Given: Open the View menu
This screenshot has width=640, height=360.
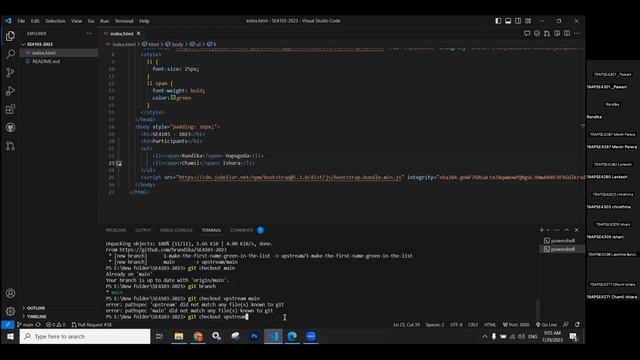Looking at the screenshot, I should pos(76,21).
